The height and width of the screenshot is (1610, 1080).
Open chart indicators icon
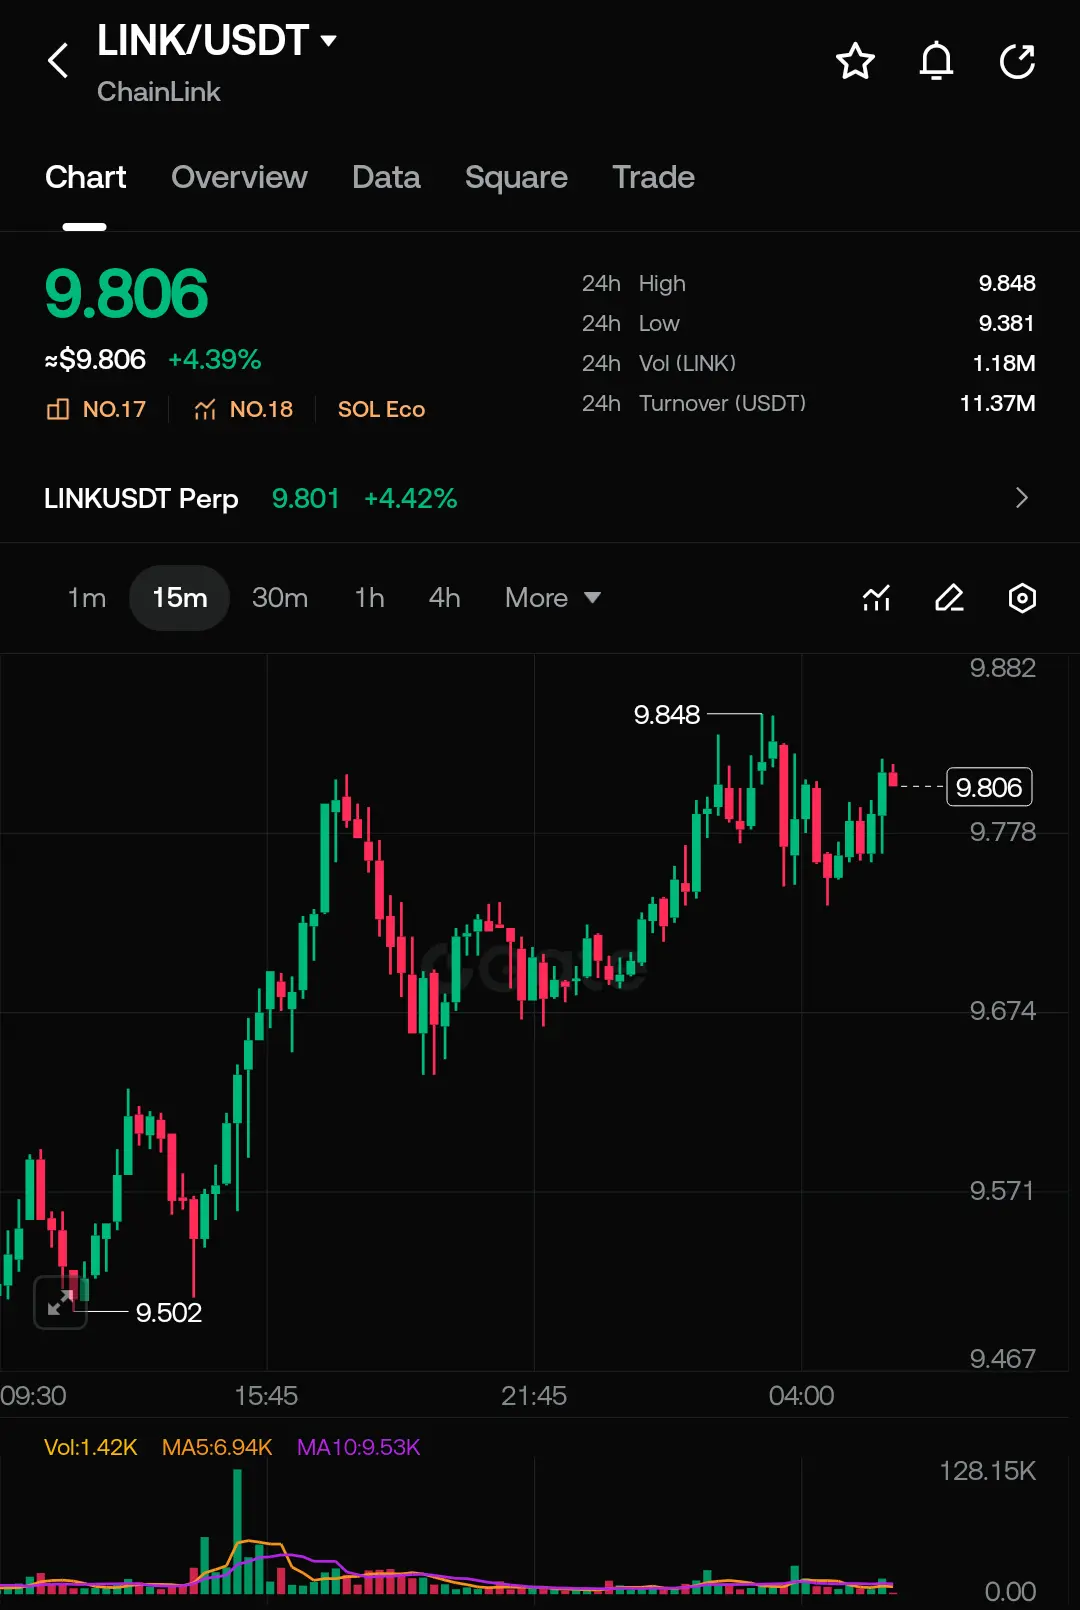877,598
